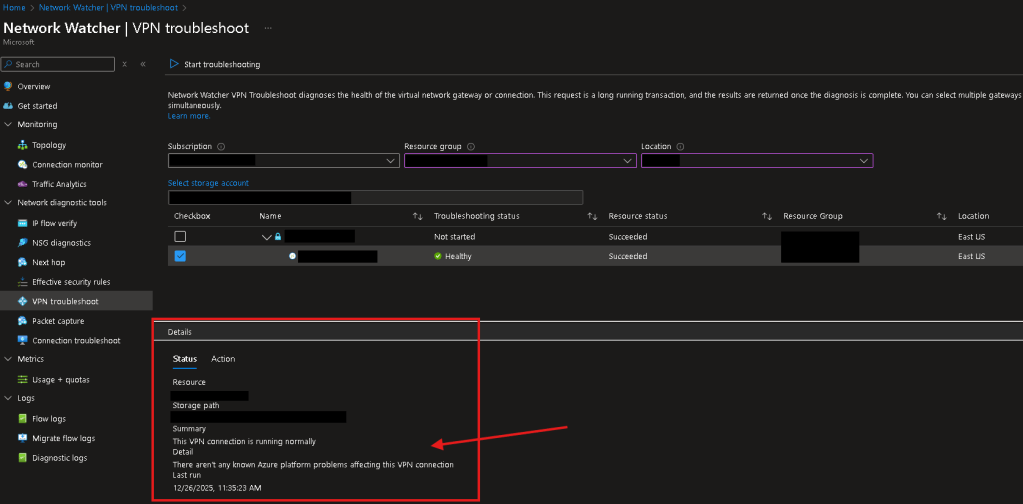Click the Next hop icon

[23, 262]
